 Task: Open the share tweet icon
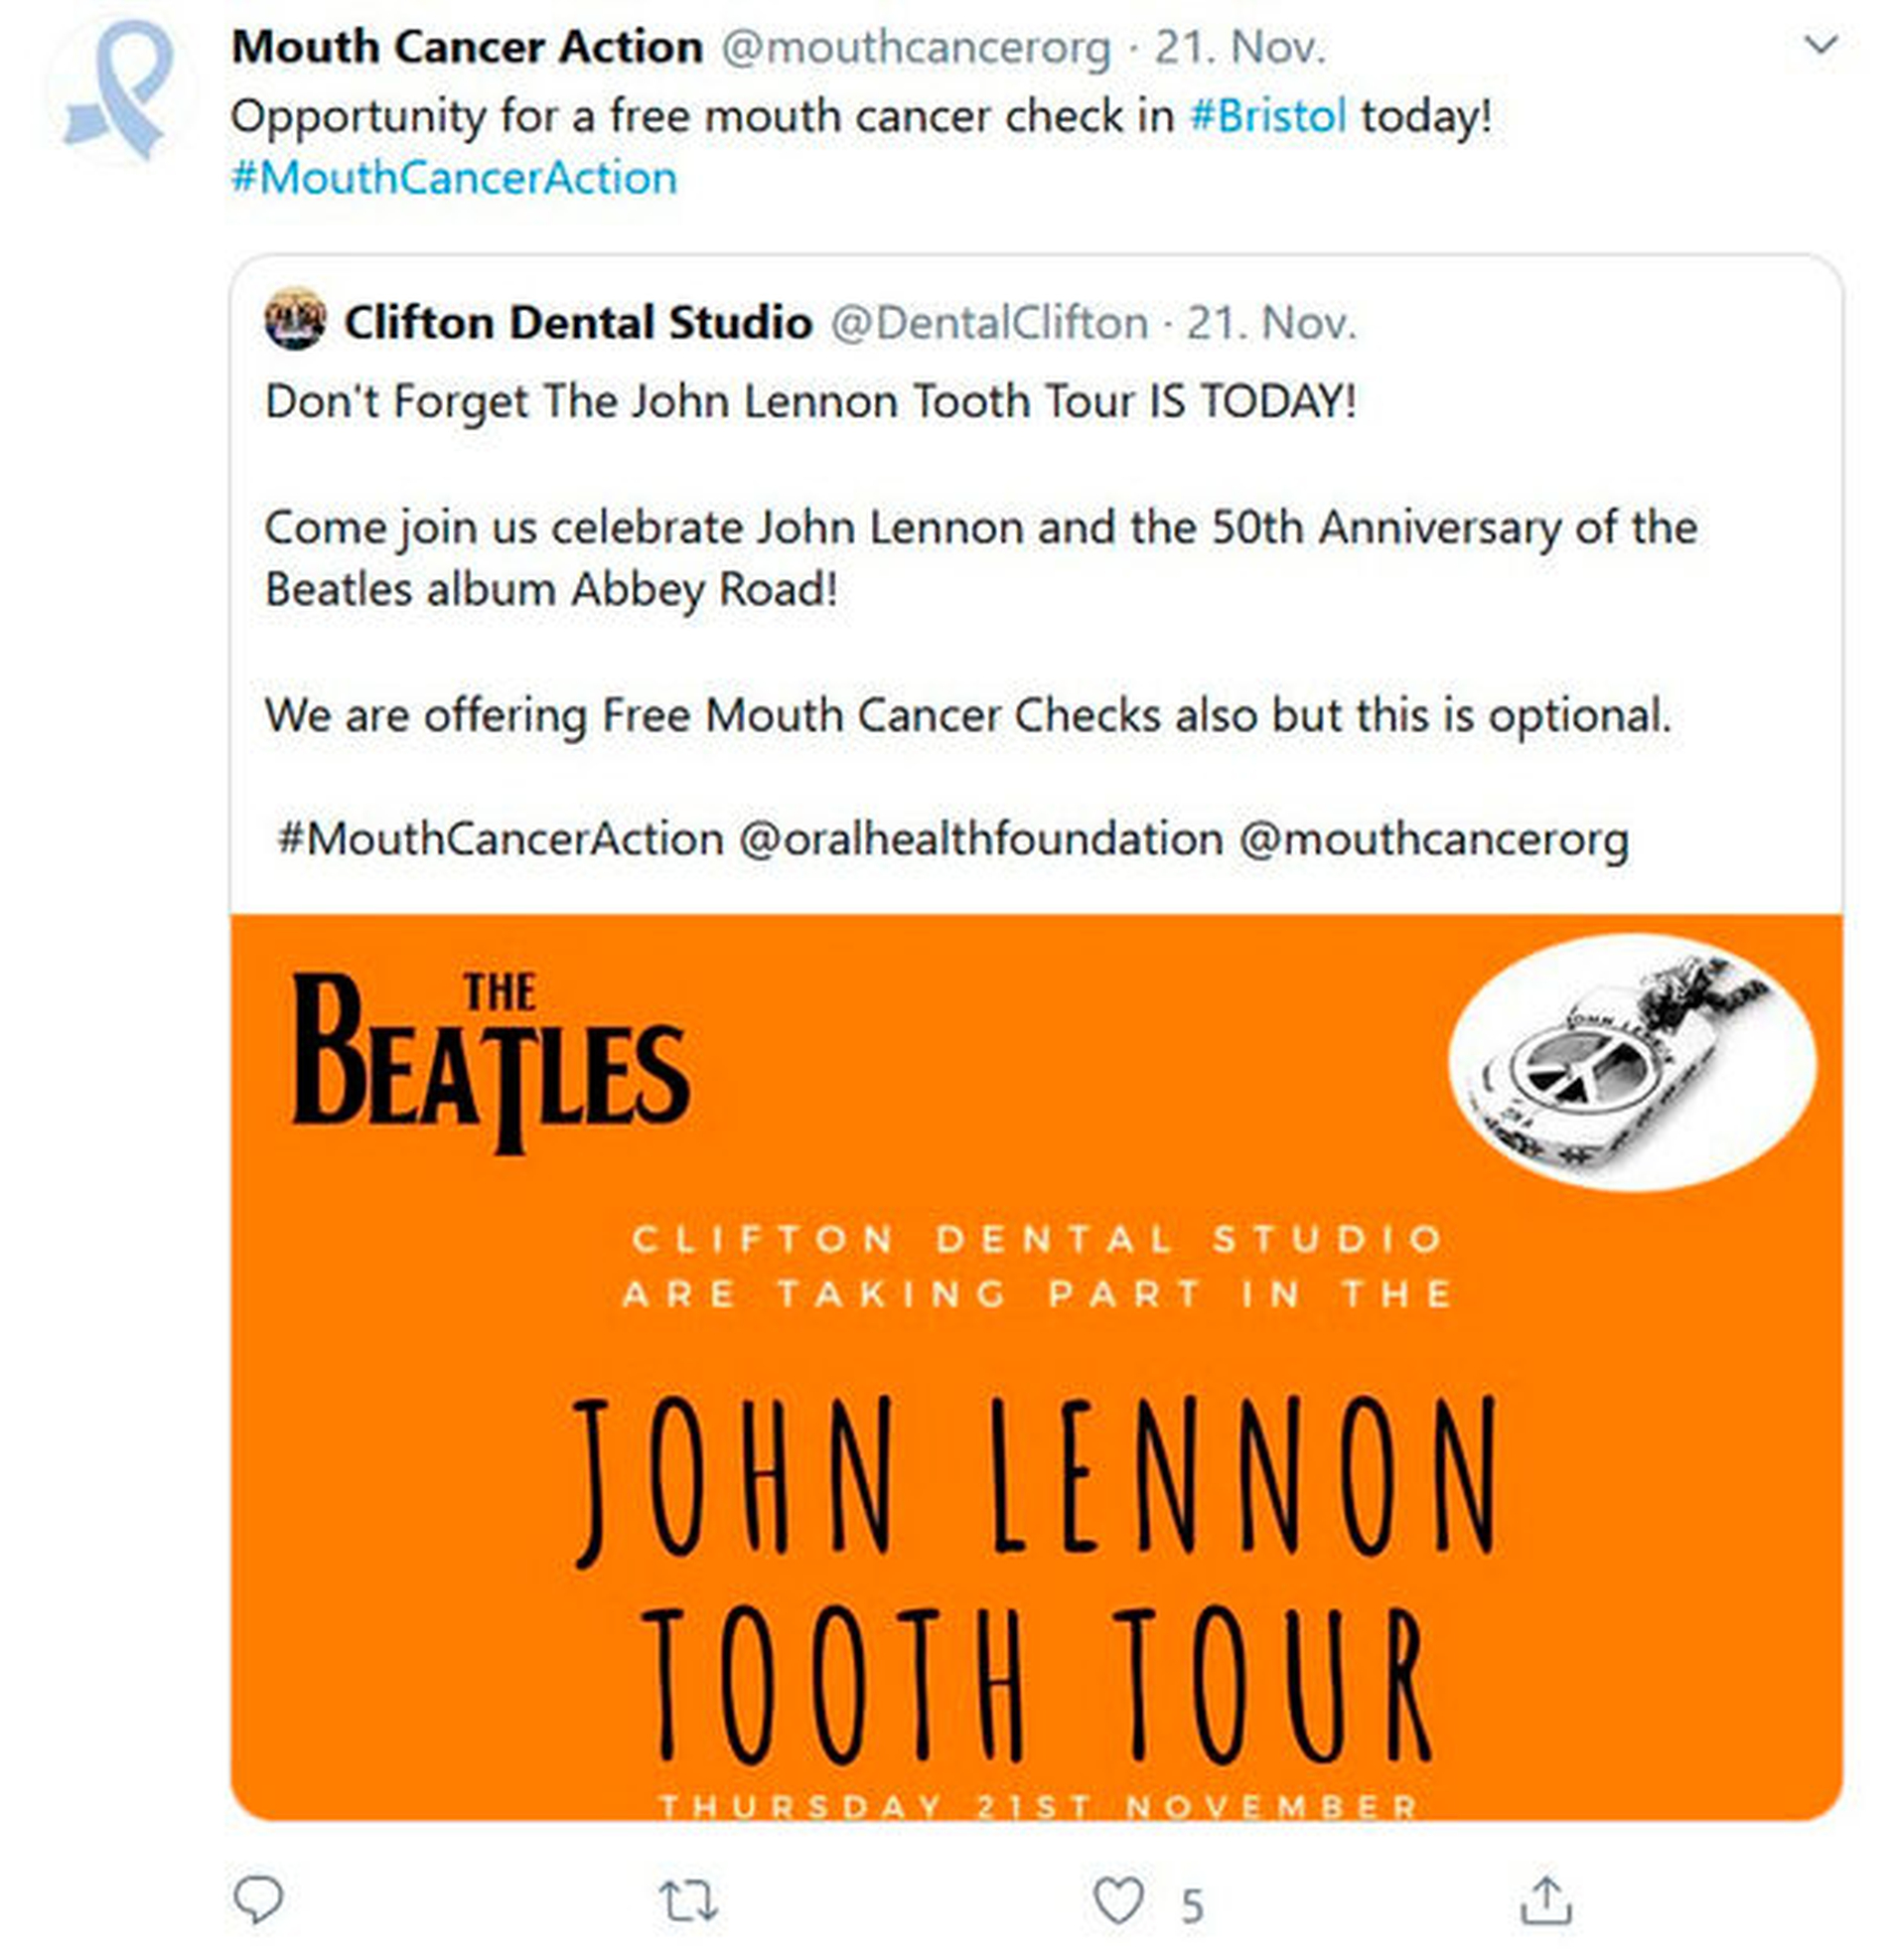coord(1545,1899)
